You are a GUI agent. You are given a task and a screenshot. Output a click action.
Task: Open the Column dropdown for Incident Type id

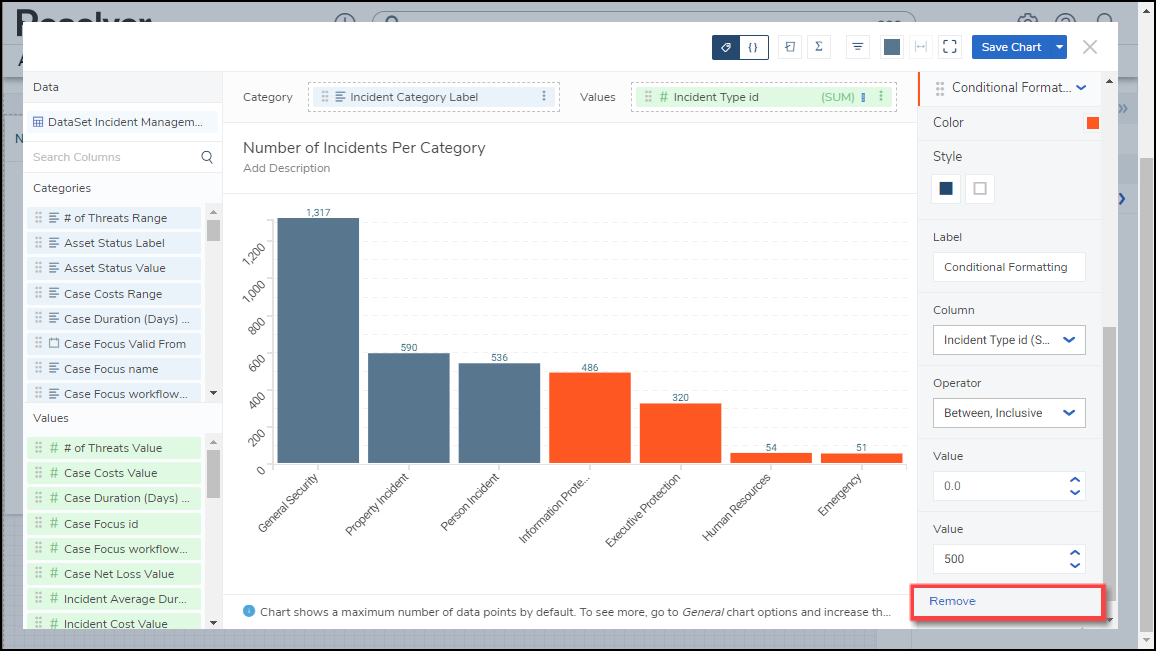(1008, 340)
